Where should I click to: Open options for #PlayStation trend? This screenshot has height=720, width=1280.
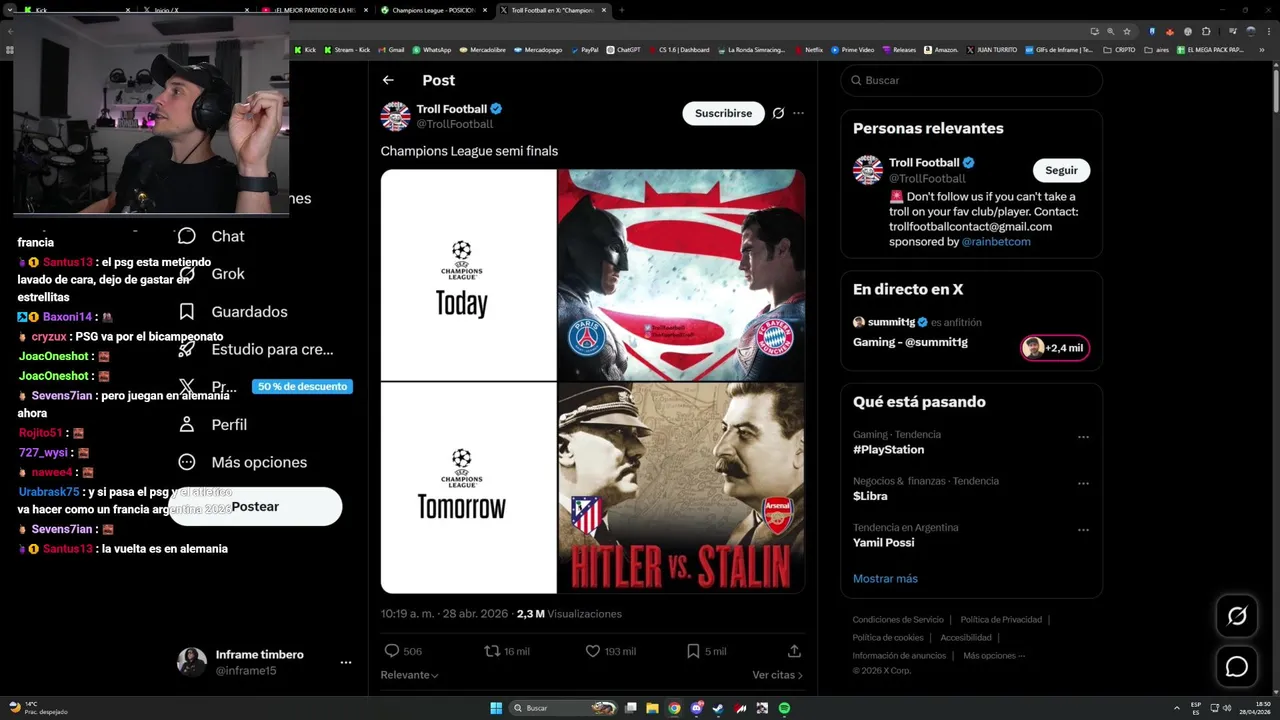(1083, 437)
